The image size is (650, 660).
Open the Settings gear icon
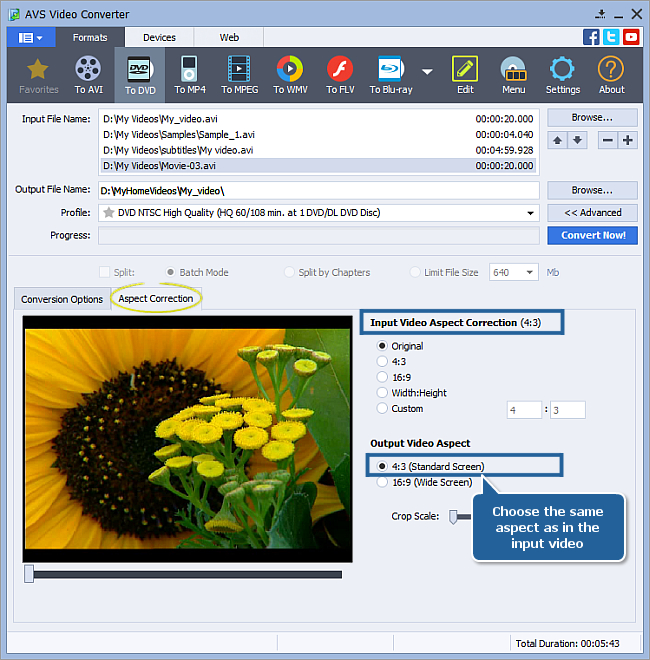562,75
